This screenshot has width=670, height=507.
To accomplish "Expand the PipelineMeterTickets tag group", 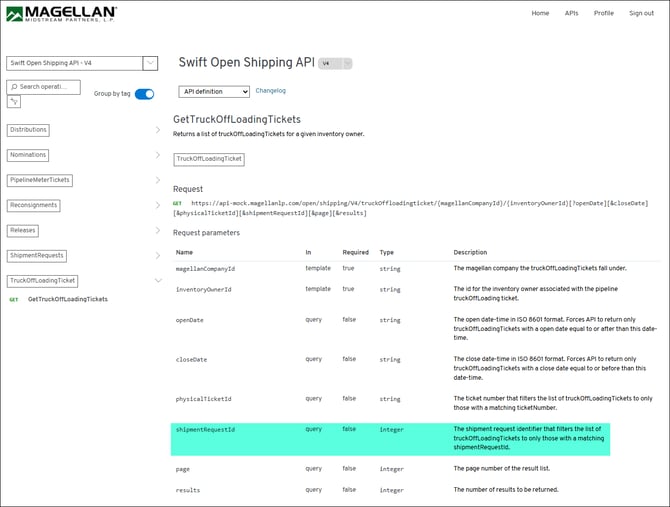I will point(158,180).
